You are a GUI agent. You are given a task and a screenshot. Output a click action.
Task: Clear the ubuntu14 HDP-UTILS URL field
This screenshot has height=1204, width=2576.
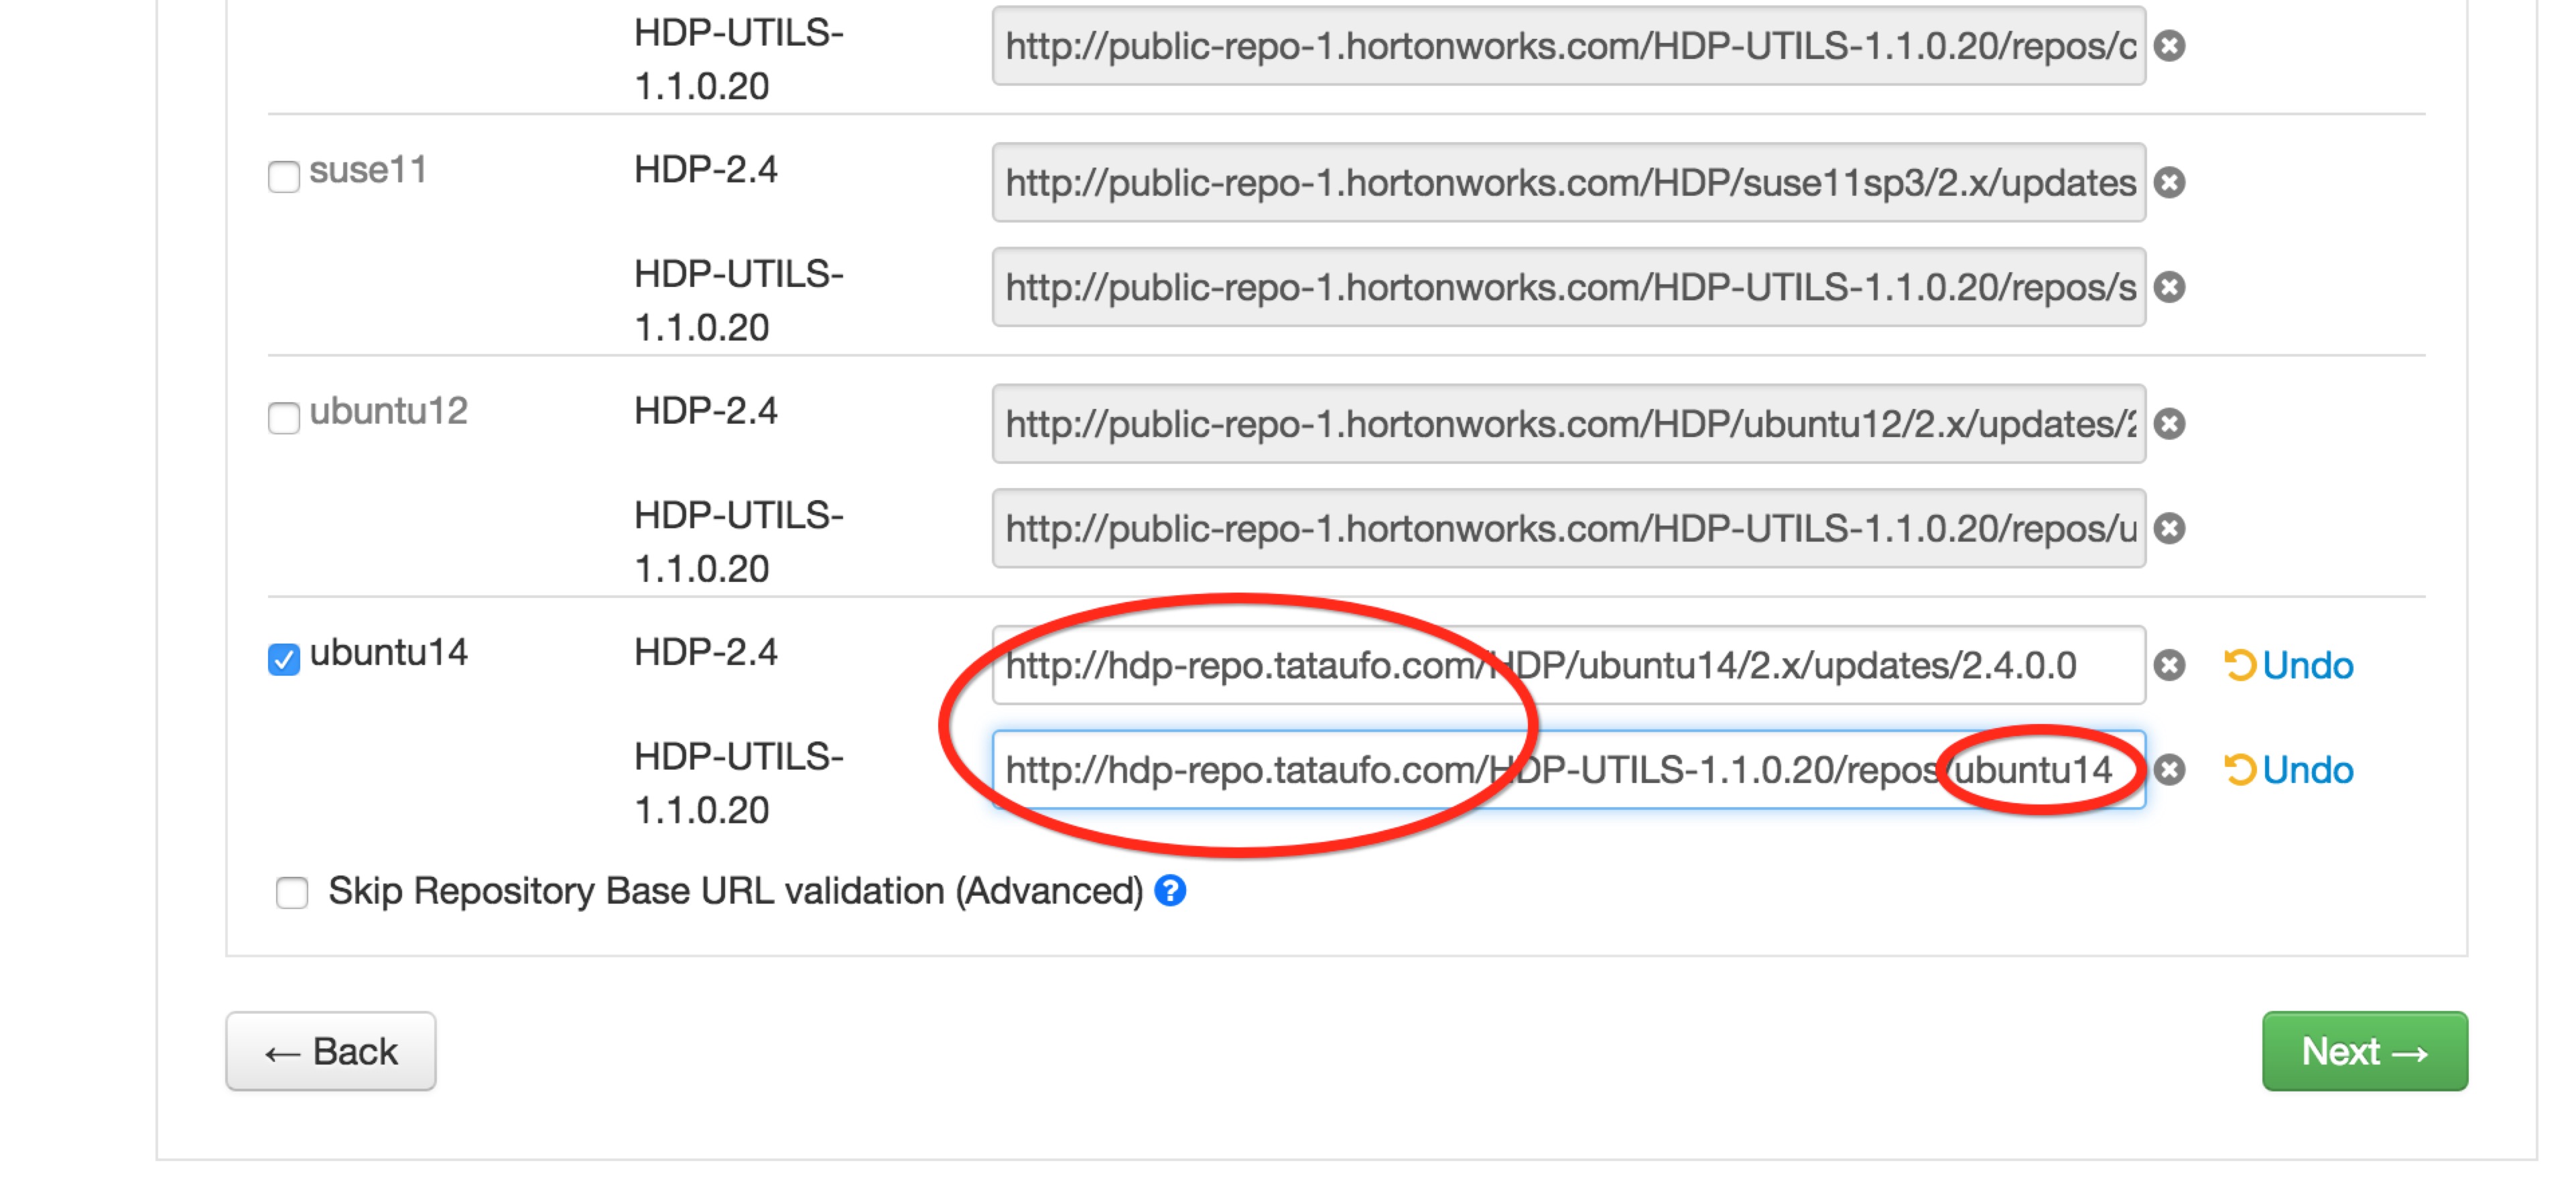(2169, 770)
